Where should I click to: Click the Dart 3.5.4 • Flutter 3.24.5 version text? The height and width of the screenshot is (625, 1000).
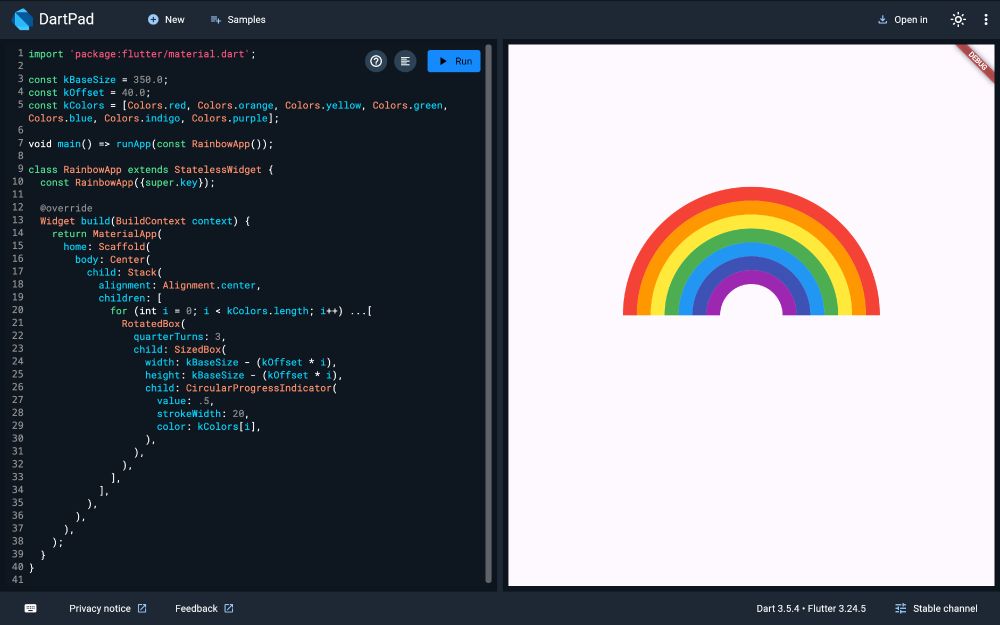pos(811,608)
